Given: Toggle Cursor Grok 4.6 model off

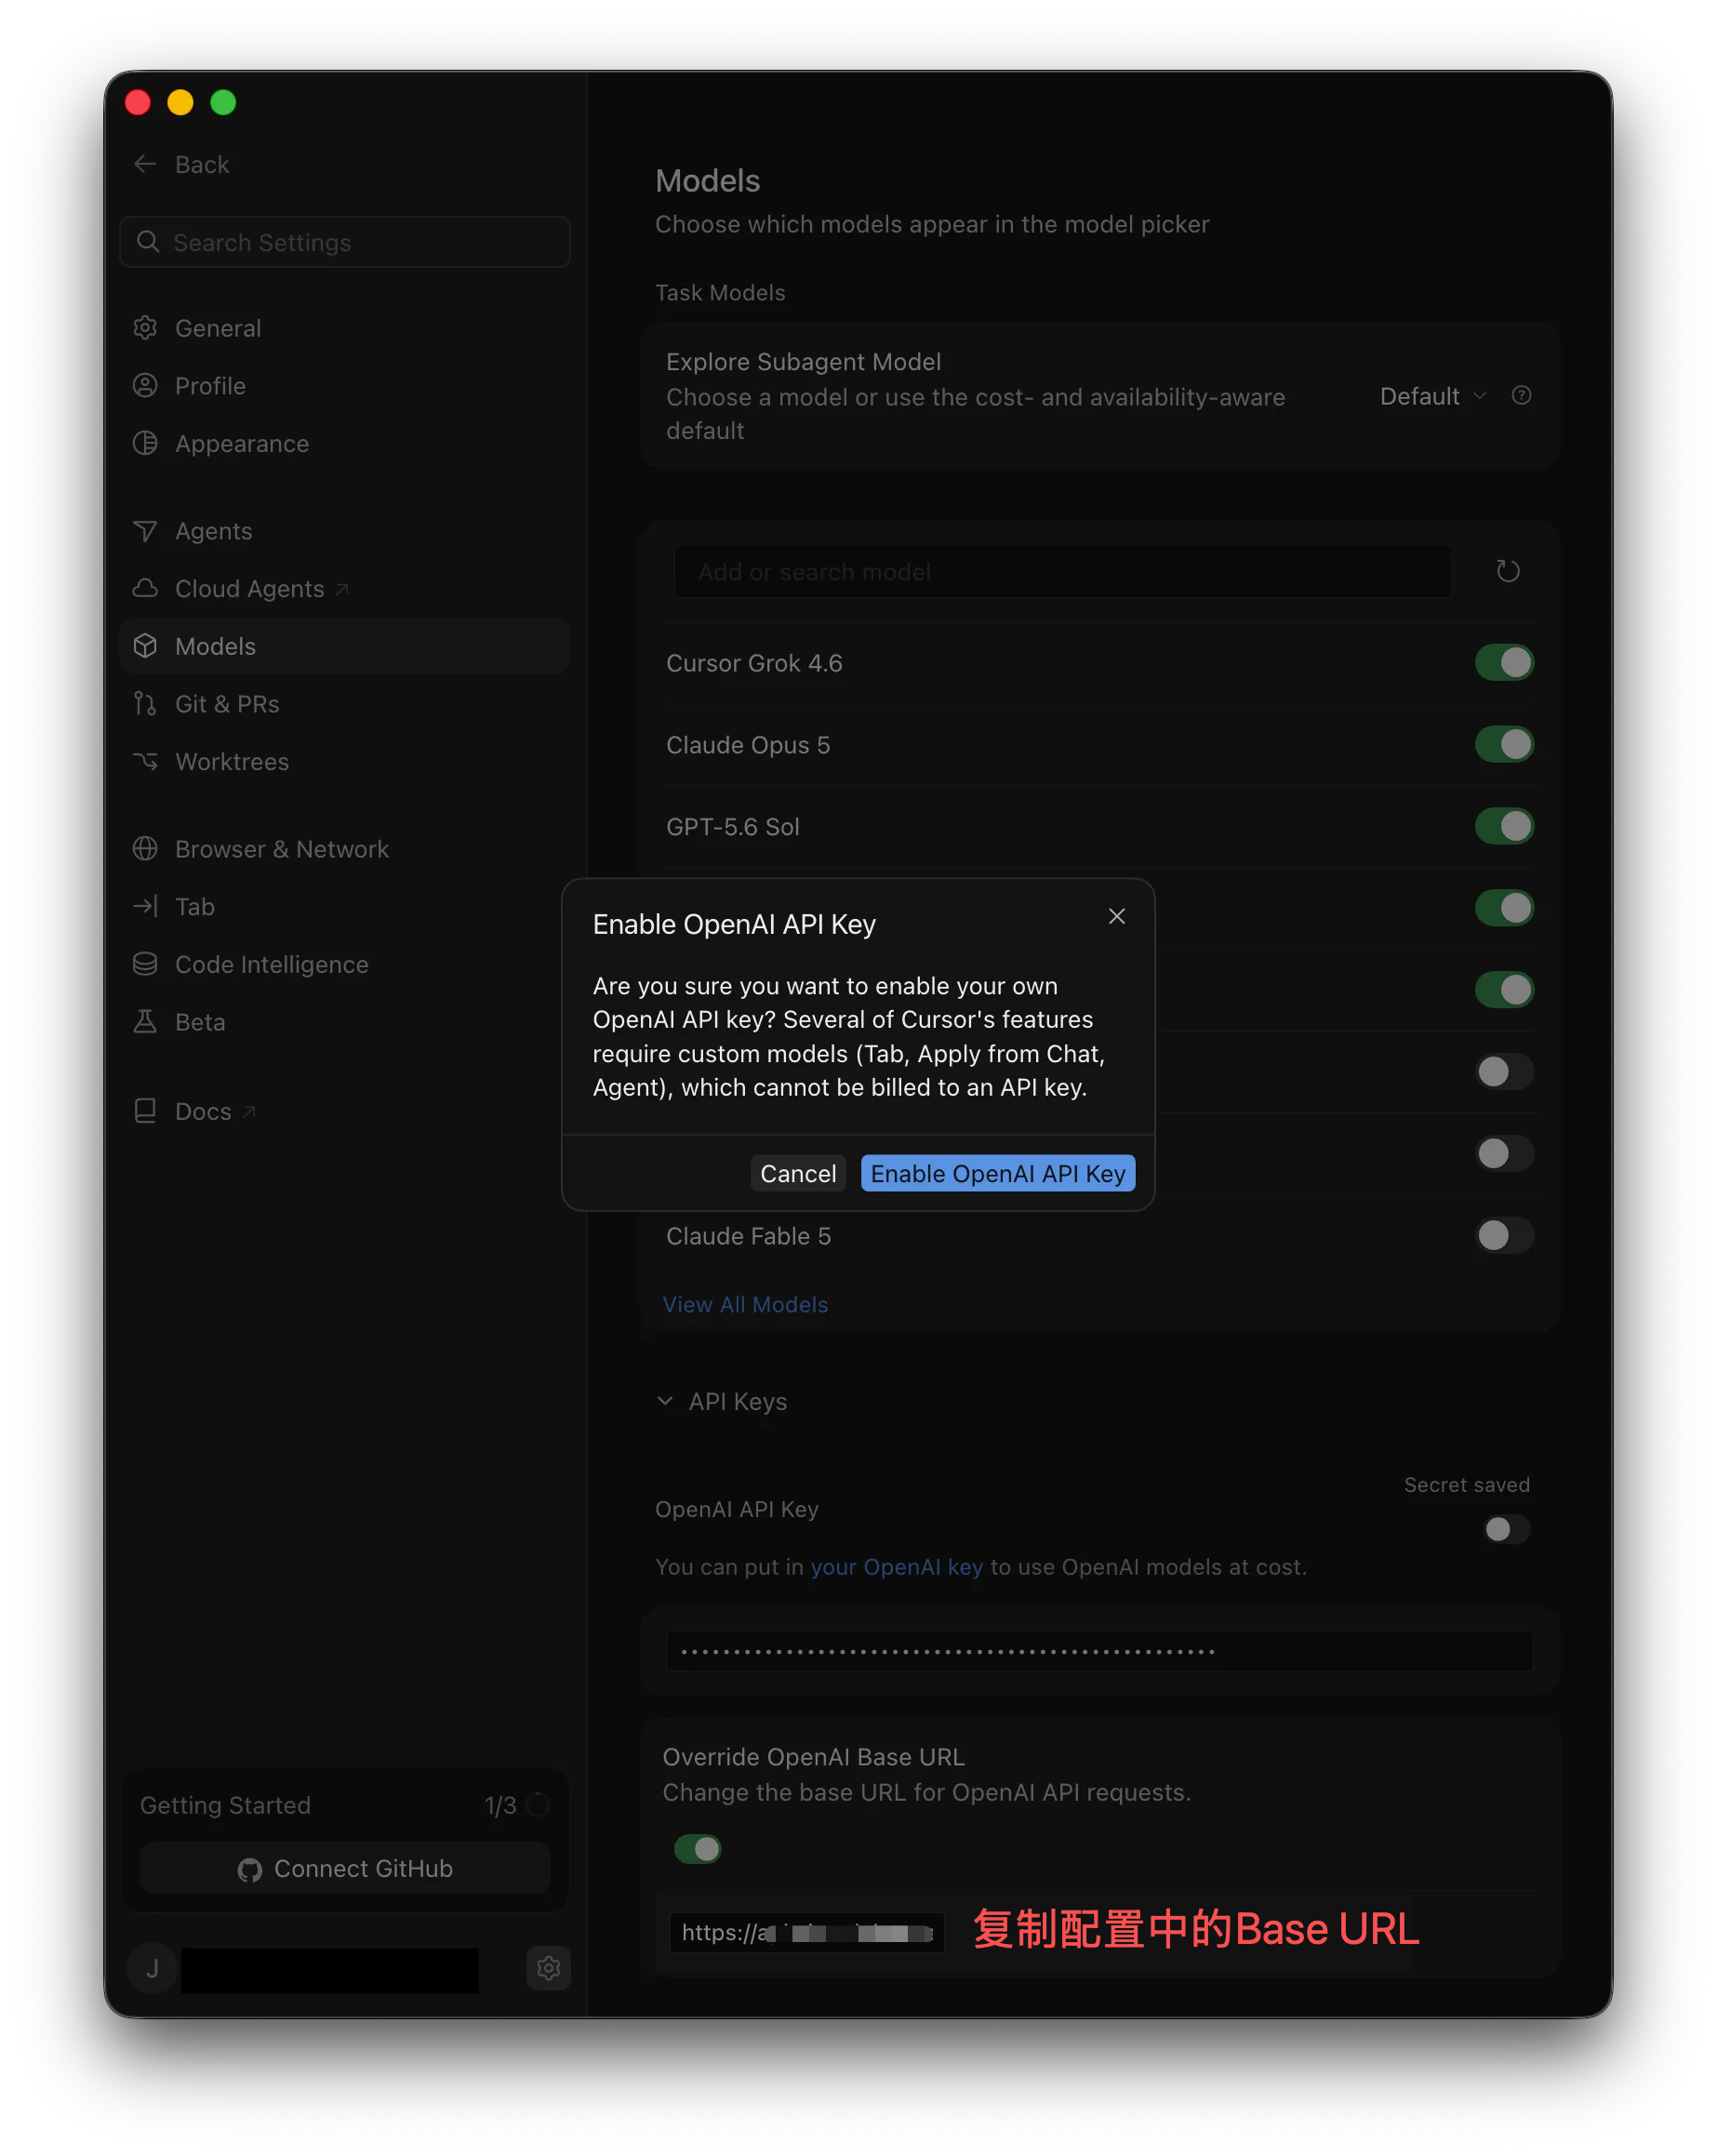Looking at the screenshot, I should tap(1504, 662).
